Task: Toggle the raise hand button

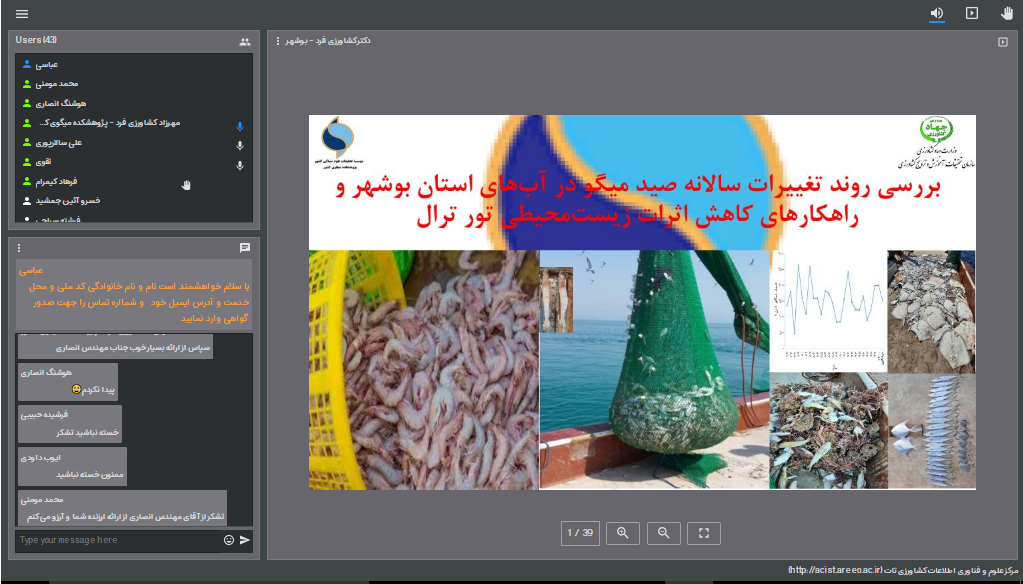Action: pos(1006,14)
